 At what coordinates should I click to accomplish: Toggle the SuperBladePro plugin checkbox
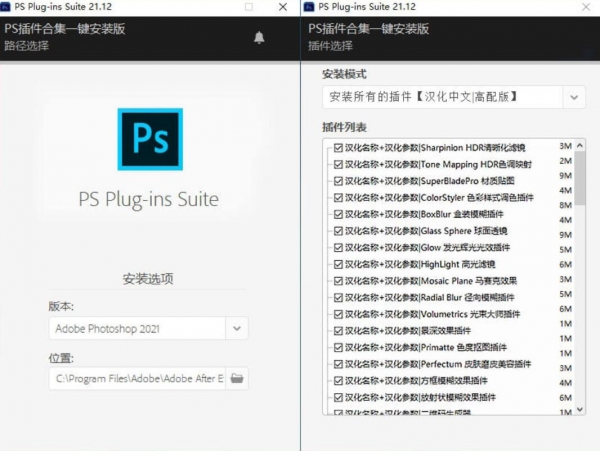pyautogui.click(x=338, y=181)
